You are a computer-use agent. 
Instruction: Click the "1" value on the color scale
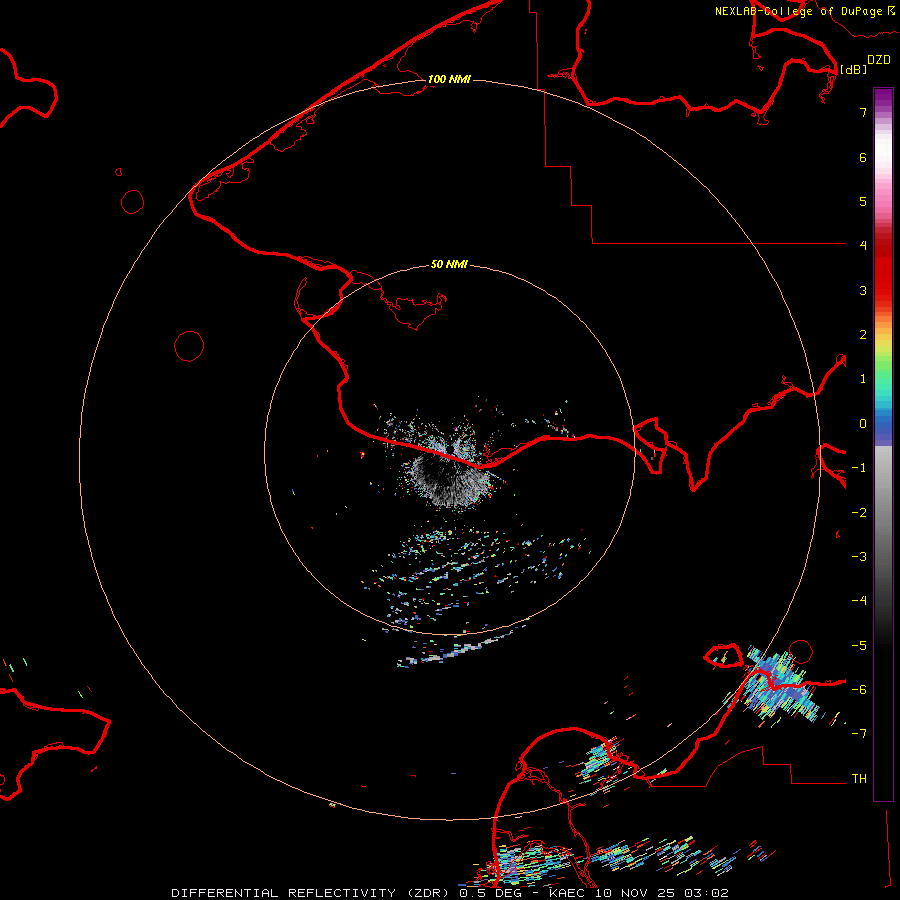click(863, 379)
